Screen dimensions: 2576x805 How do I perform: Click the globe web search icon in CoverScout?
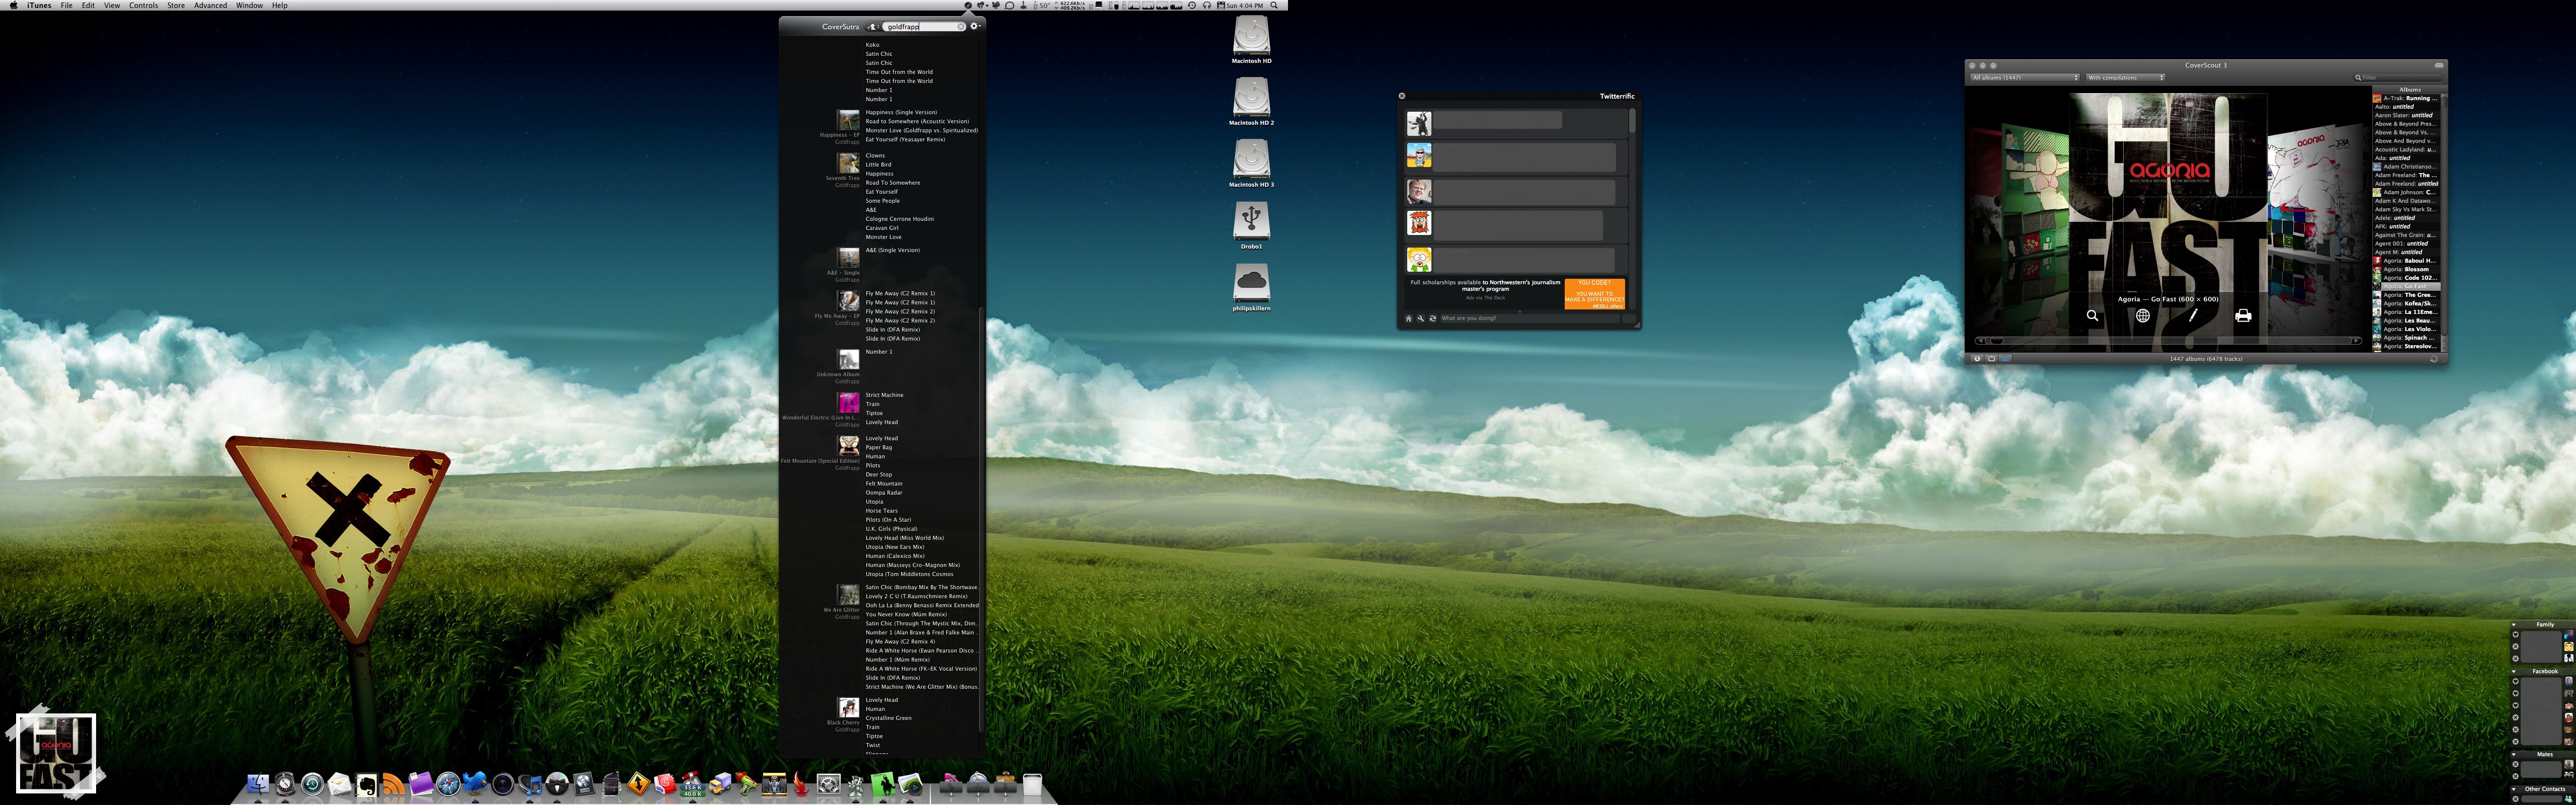(2142, 315)
